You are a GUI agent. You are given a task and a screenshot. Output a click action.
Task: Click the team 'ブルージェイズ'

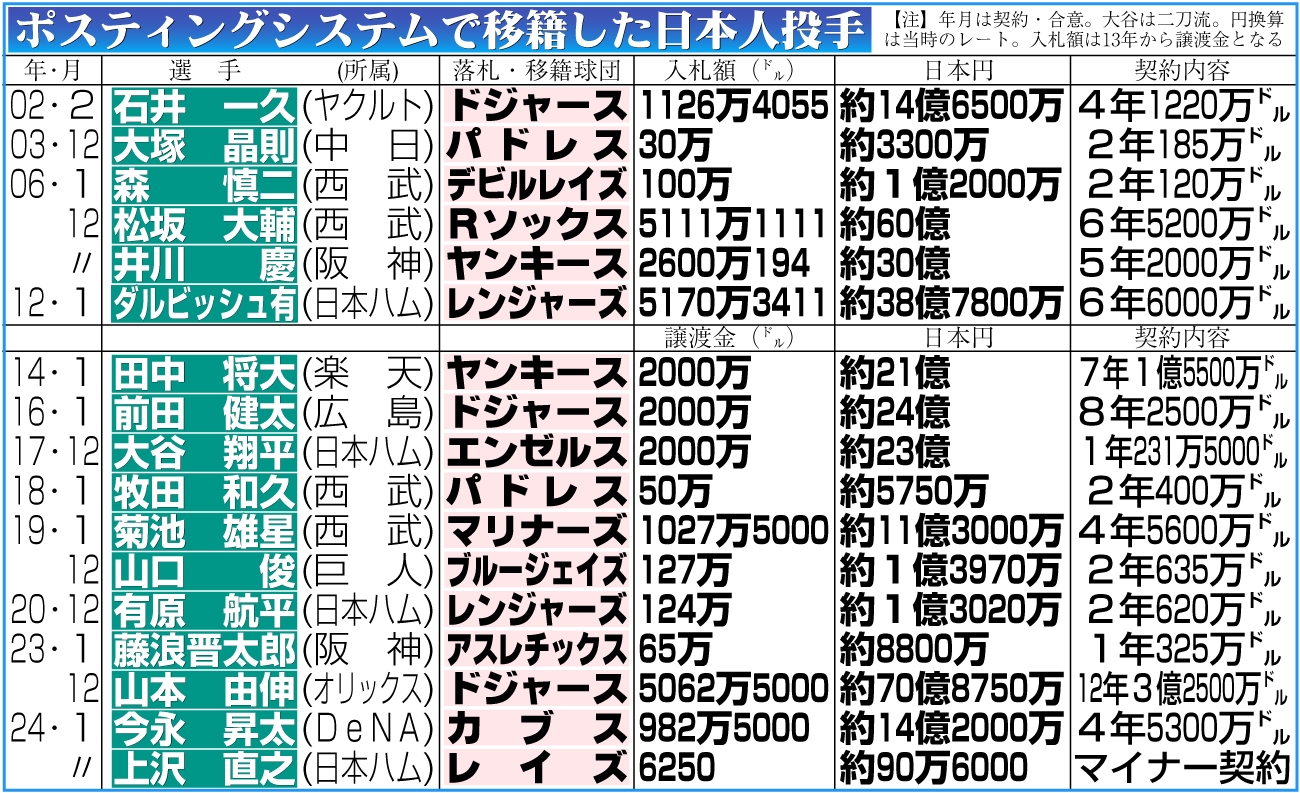tap(537, 571)
